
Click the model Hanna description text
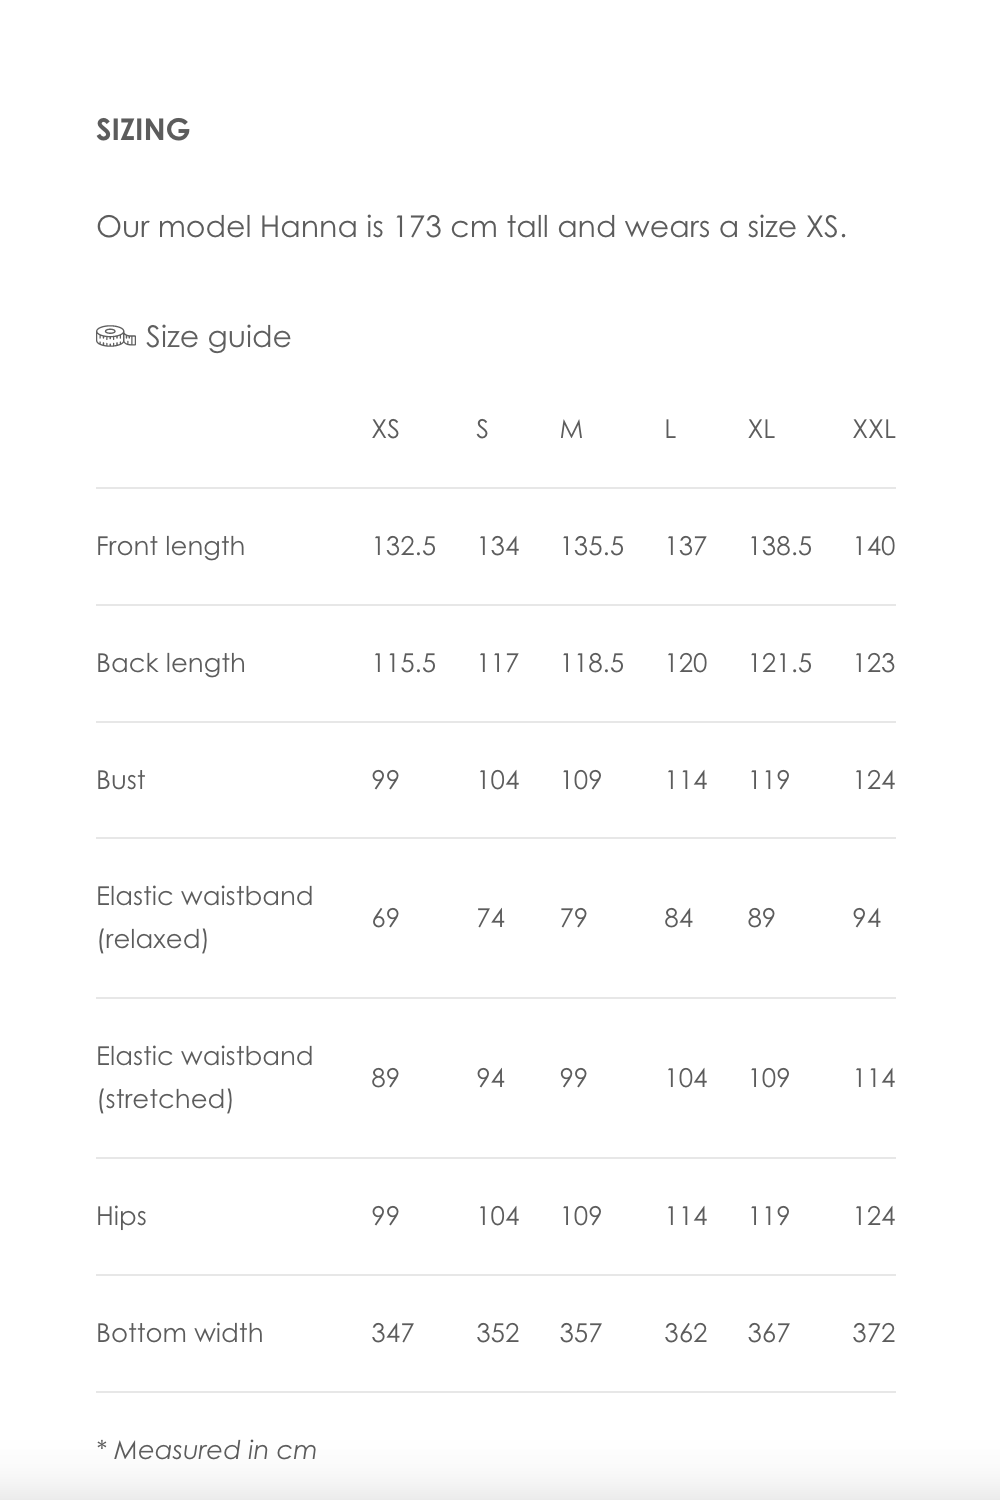pos(471,227)
